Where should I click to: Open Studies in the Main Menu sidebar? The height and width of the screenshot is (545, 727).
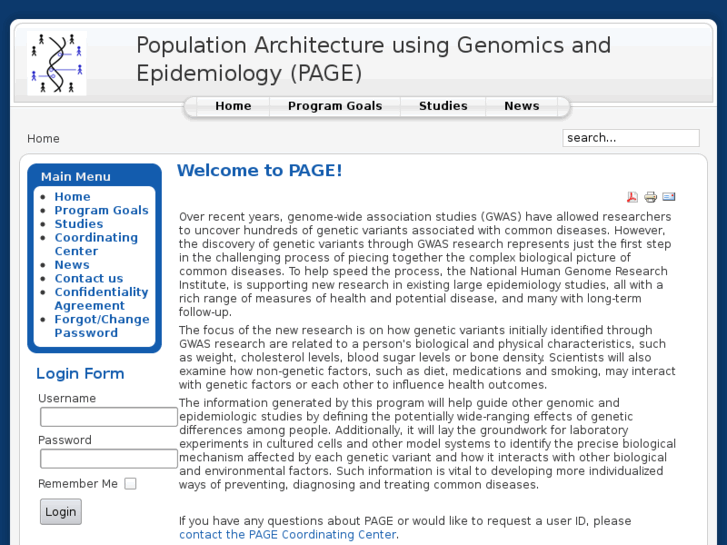tap(79, 224)
